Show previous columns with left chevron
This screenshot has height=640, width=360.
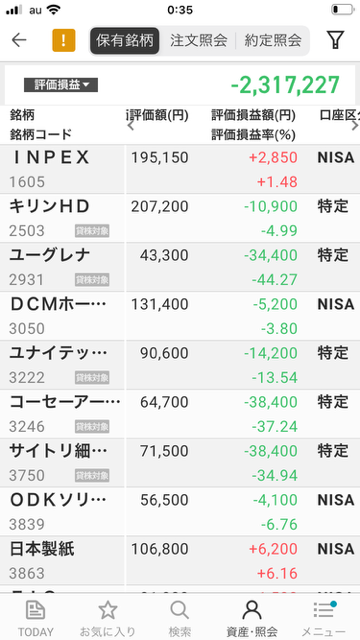[x=131, y=126]
